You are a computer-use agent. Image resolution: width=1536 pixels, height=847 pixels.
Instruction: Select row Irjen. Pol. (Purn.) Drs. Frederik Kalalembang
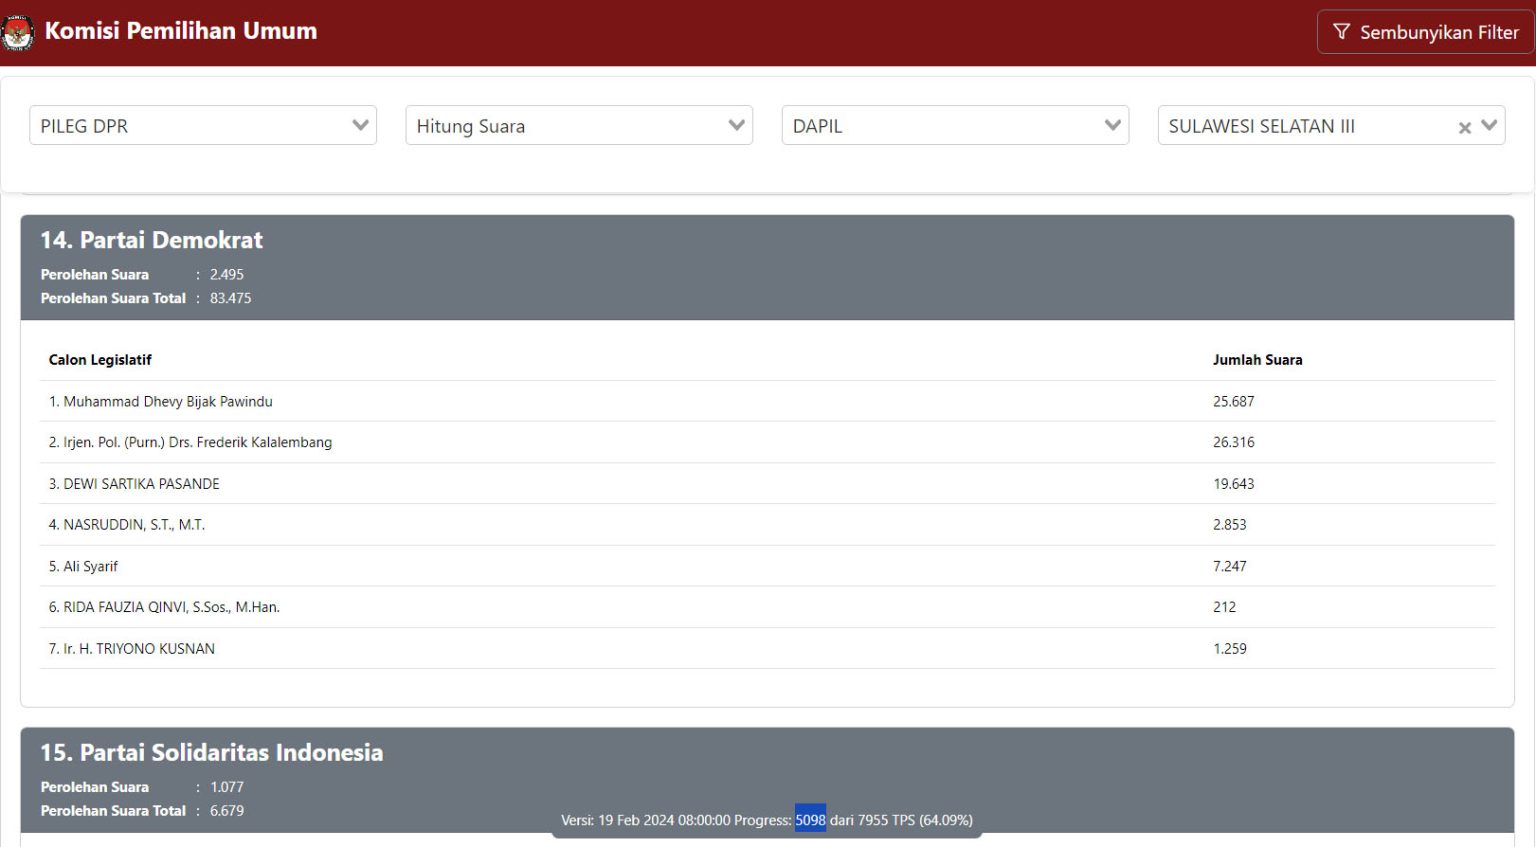[767, 442]
